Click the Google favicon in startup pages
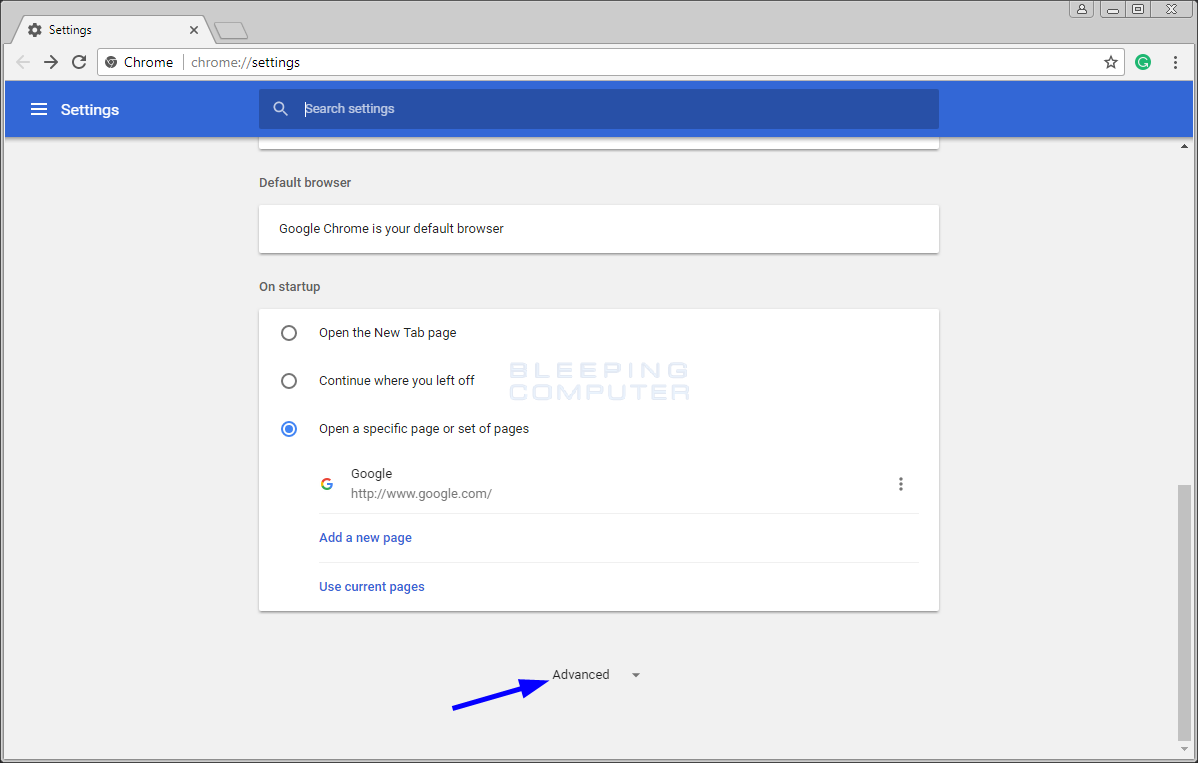Image resolution: width=1198 pixels, height=763 pixels. click(x=327, y=483)
